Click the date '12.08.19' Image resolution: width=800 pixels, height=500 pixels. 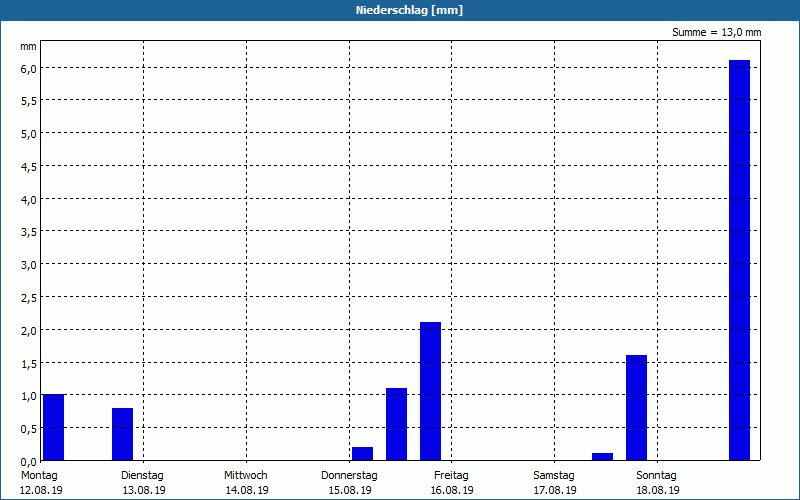[x=41, y=491]
